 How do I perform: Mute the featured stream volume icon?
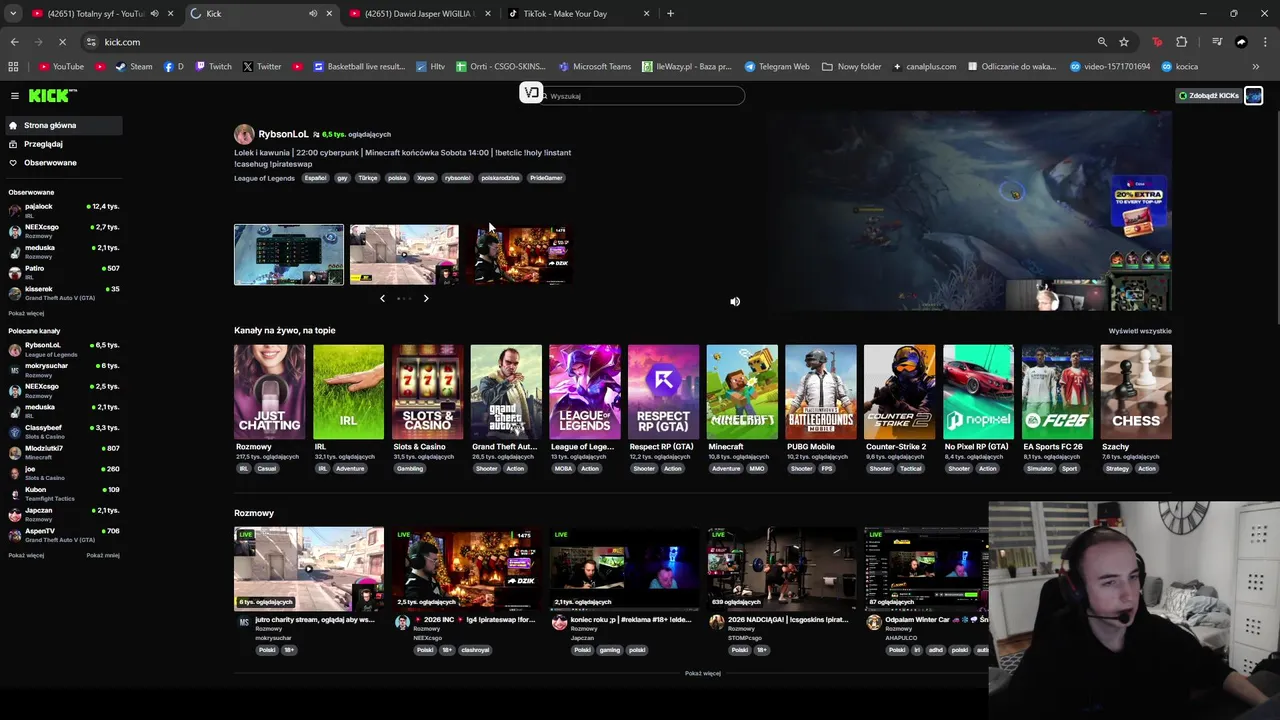pyautogui.click(x=735, y=301)
